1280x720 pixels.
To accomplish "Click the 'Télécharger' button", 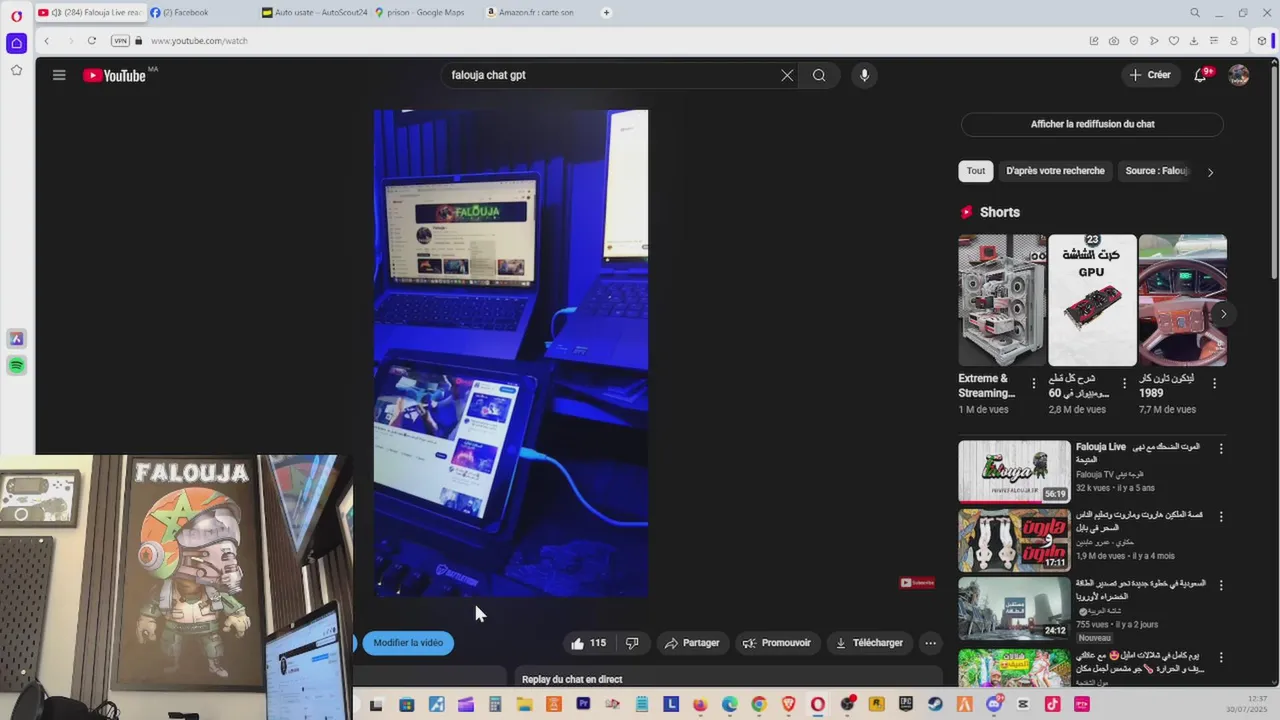I will click(869, 643).
